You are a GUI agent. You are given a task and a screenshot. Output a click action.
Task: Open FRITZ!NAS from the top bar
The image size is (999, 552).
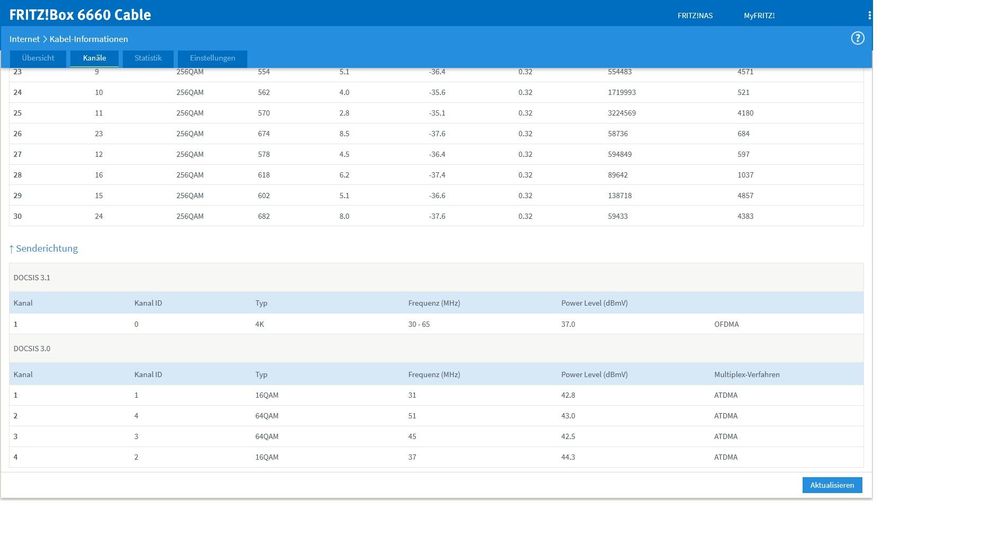coord(695,16)
